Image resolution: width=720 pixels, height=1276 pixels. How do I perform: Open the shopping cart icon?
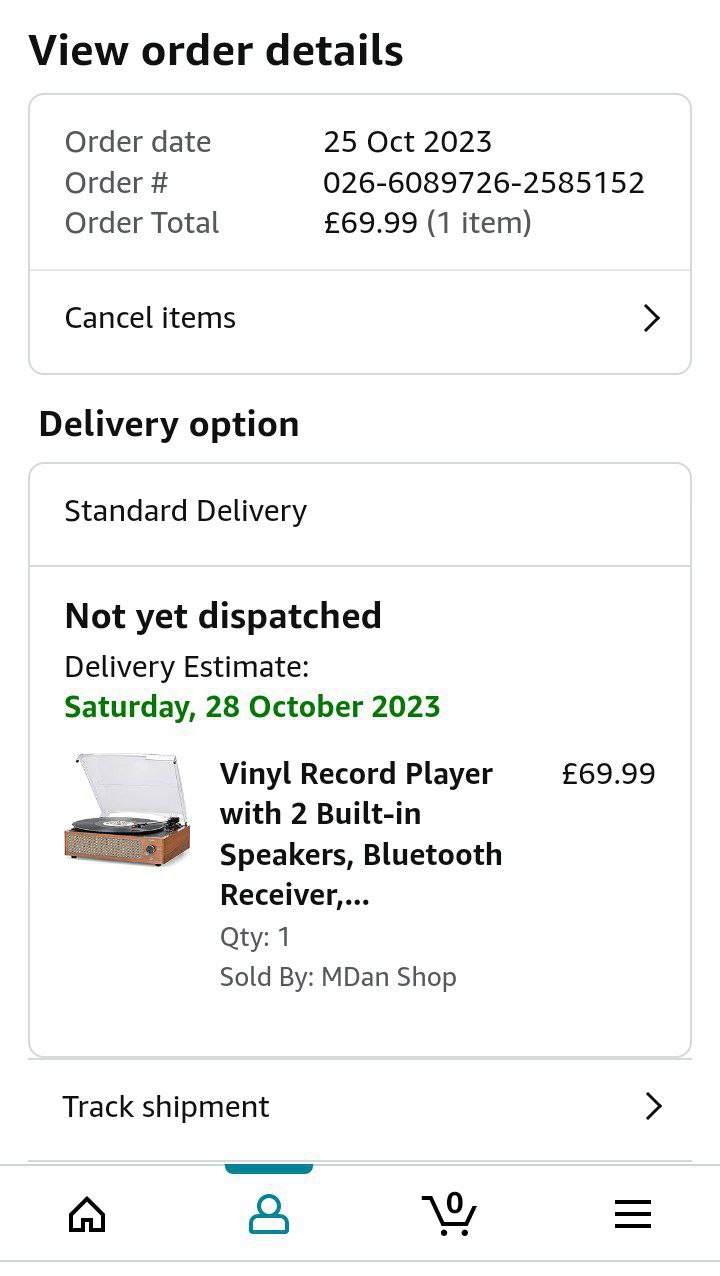pos(449,1214)
